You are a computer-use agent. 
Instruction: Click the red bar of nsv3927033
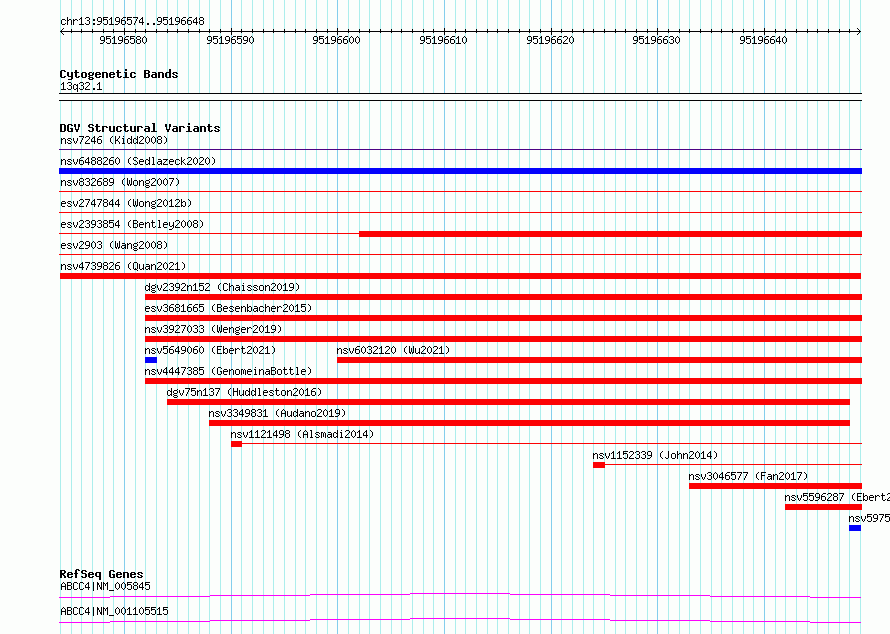(x=503, y=339)
